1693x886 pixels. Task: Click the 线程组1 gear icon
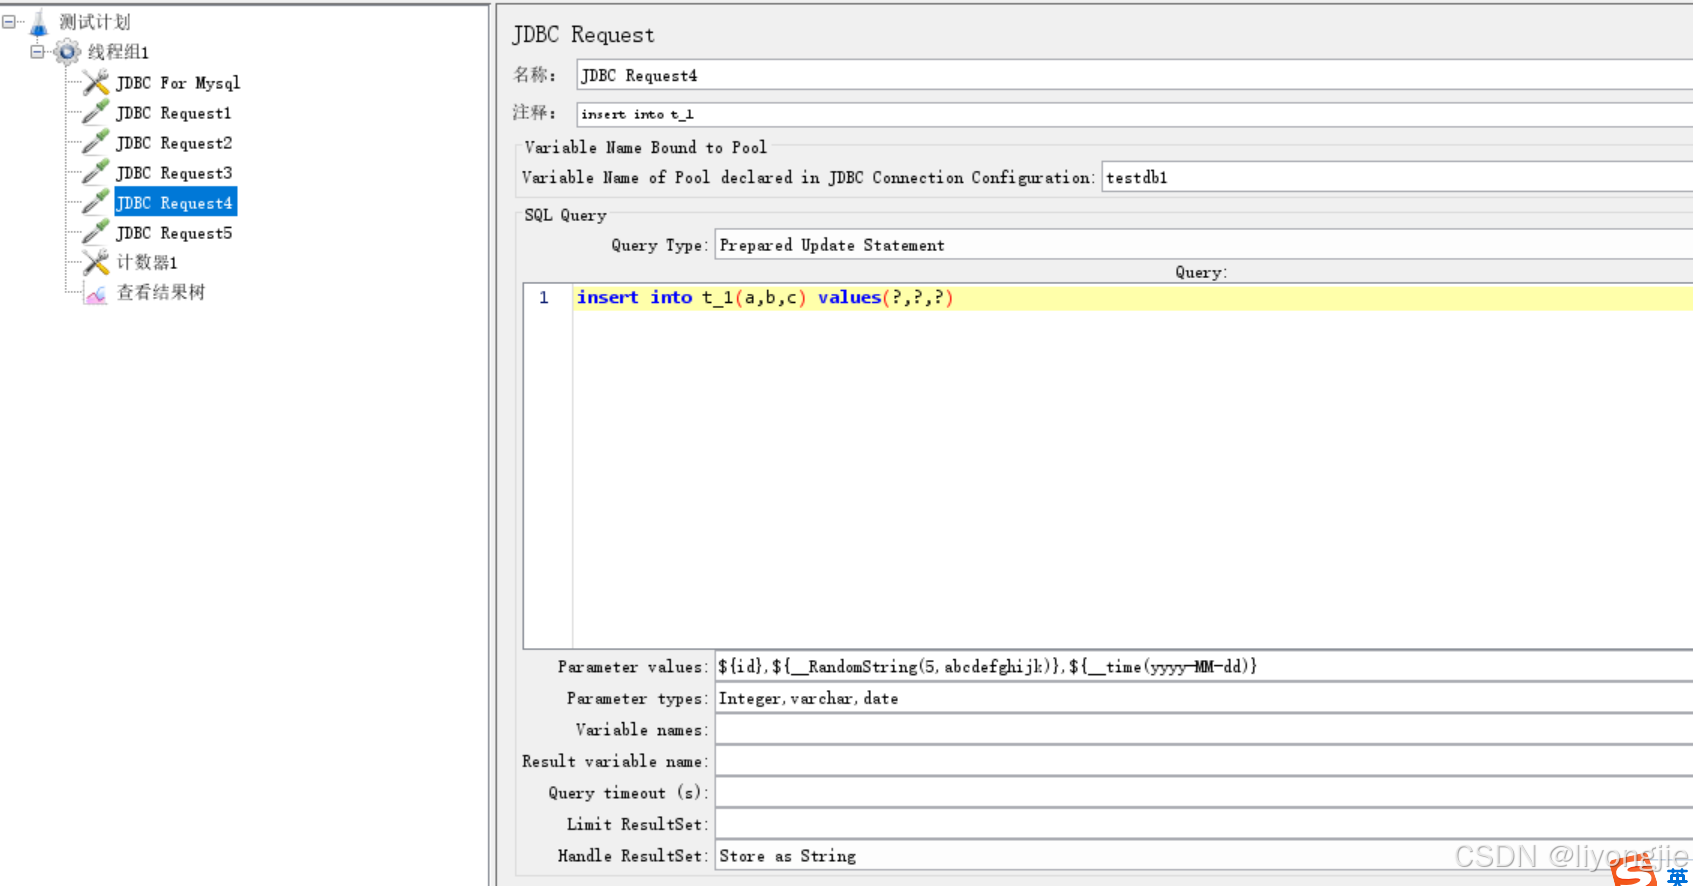pos(67,52)
